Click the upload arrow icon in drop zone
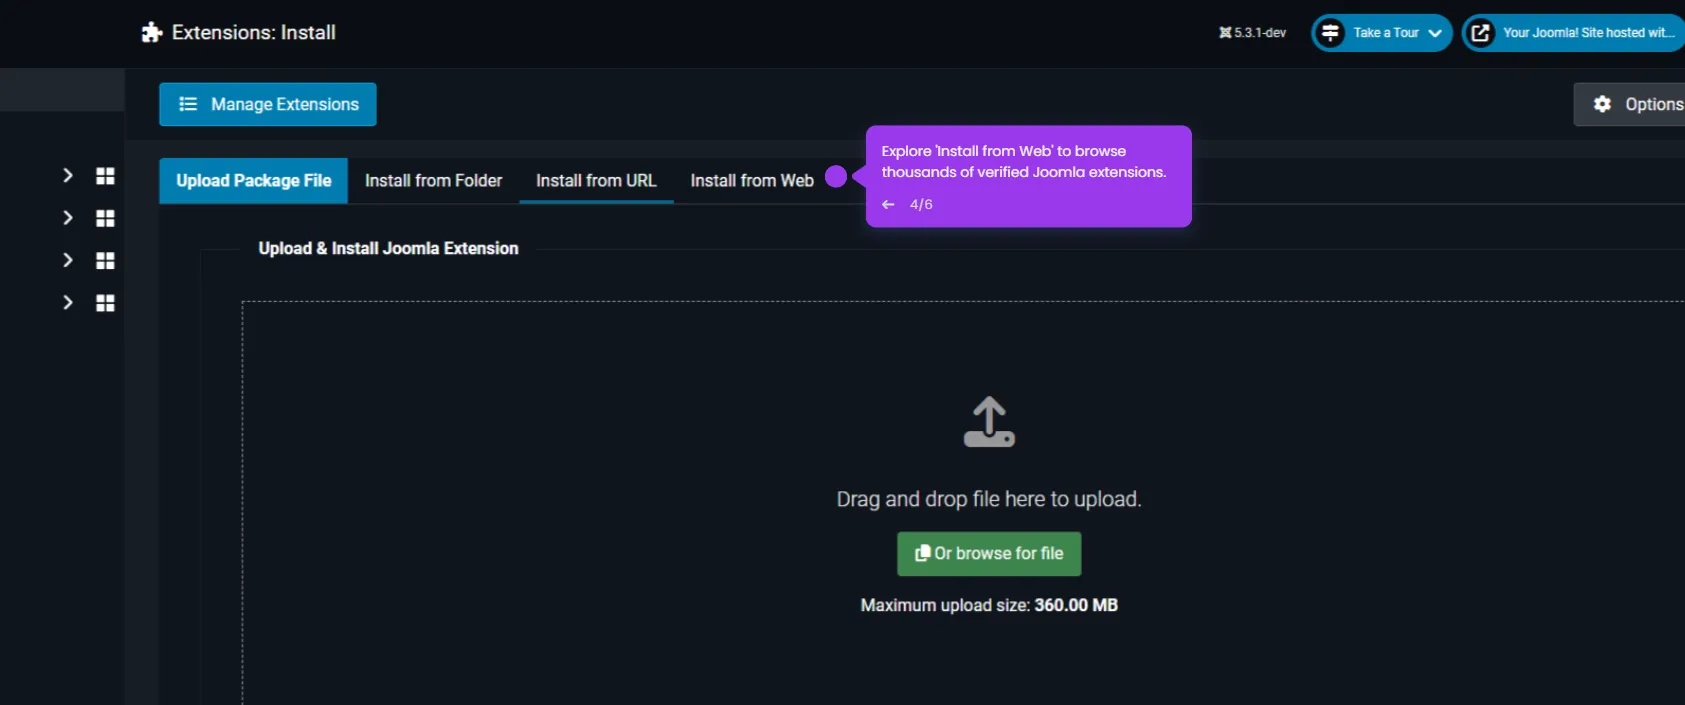1685x705 pixels. [989, 422]
